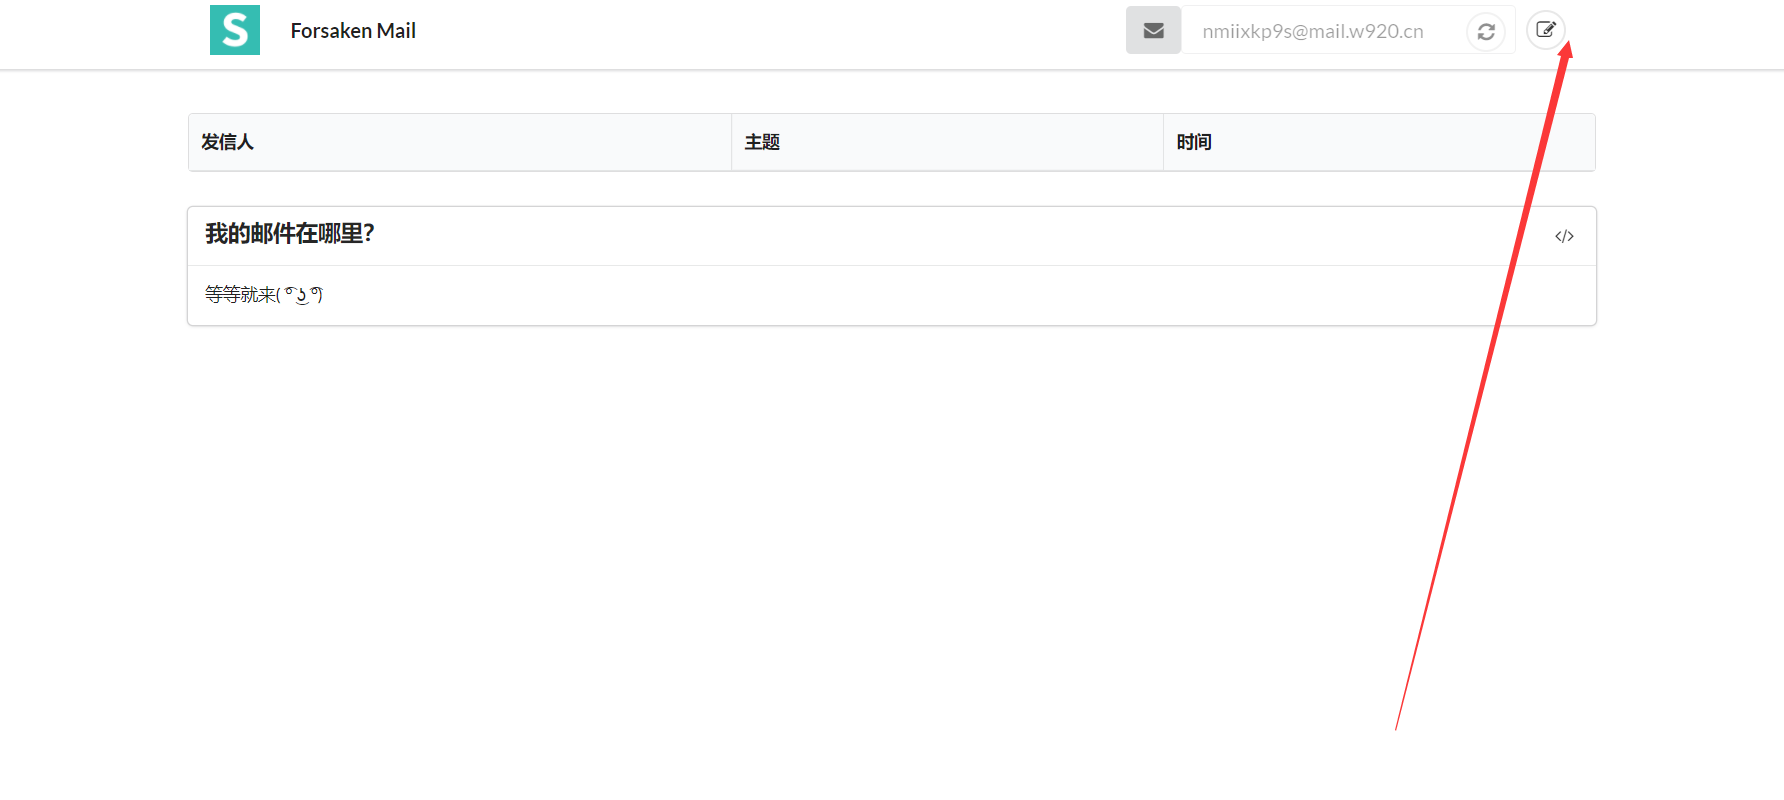Open the Forsaken Mail title link

pos(353,31)
